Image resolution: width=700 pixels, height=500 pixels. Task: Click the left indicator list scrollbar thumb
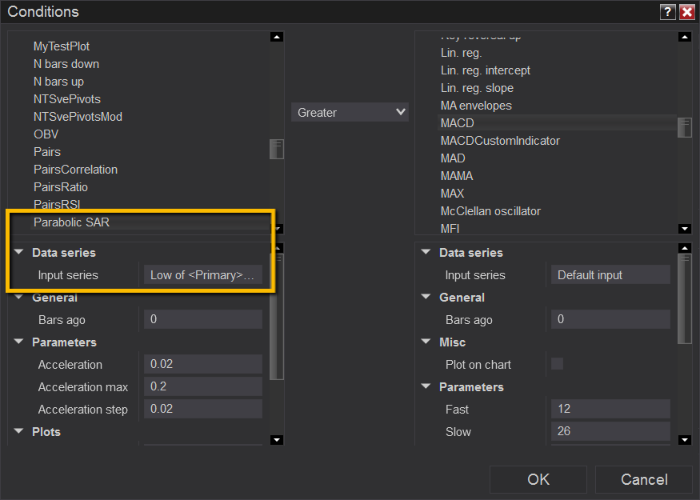tap(277, 149)
